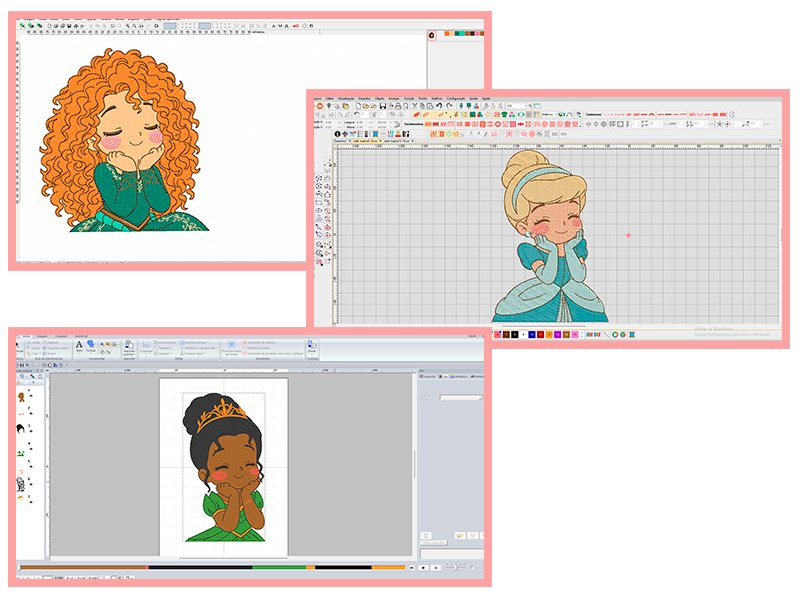This screenshot has height=600, width=800.
Task: Click the green segment of stitch timeline
Action: 280,567
